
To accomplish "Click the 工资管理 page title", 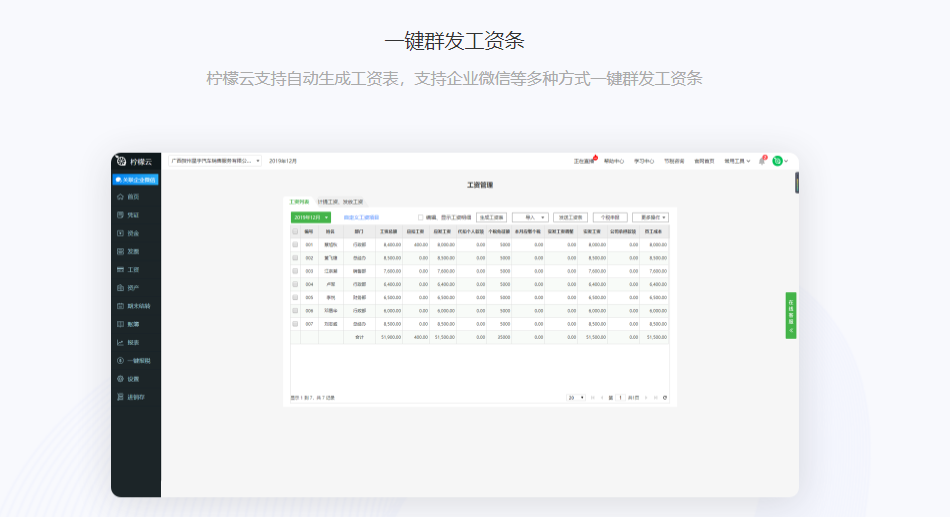I will pyautogui.click(x=480, y=185).
